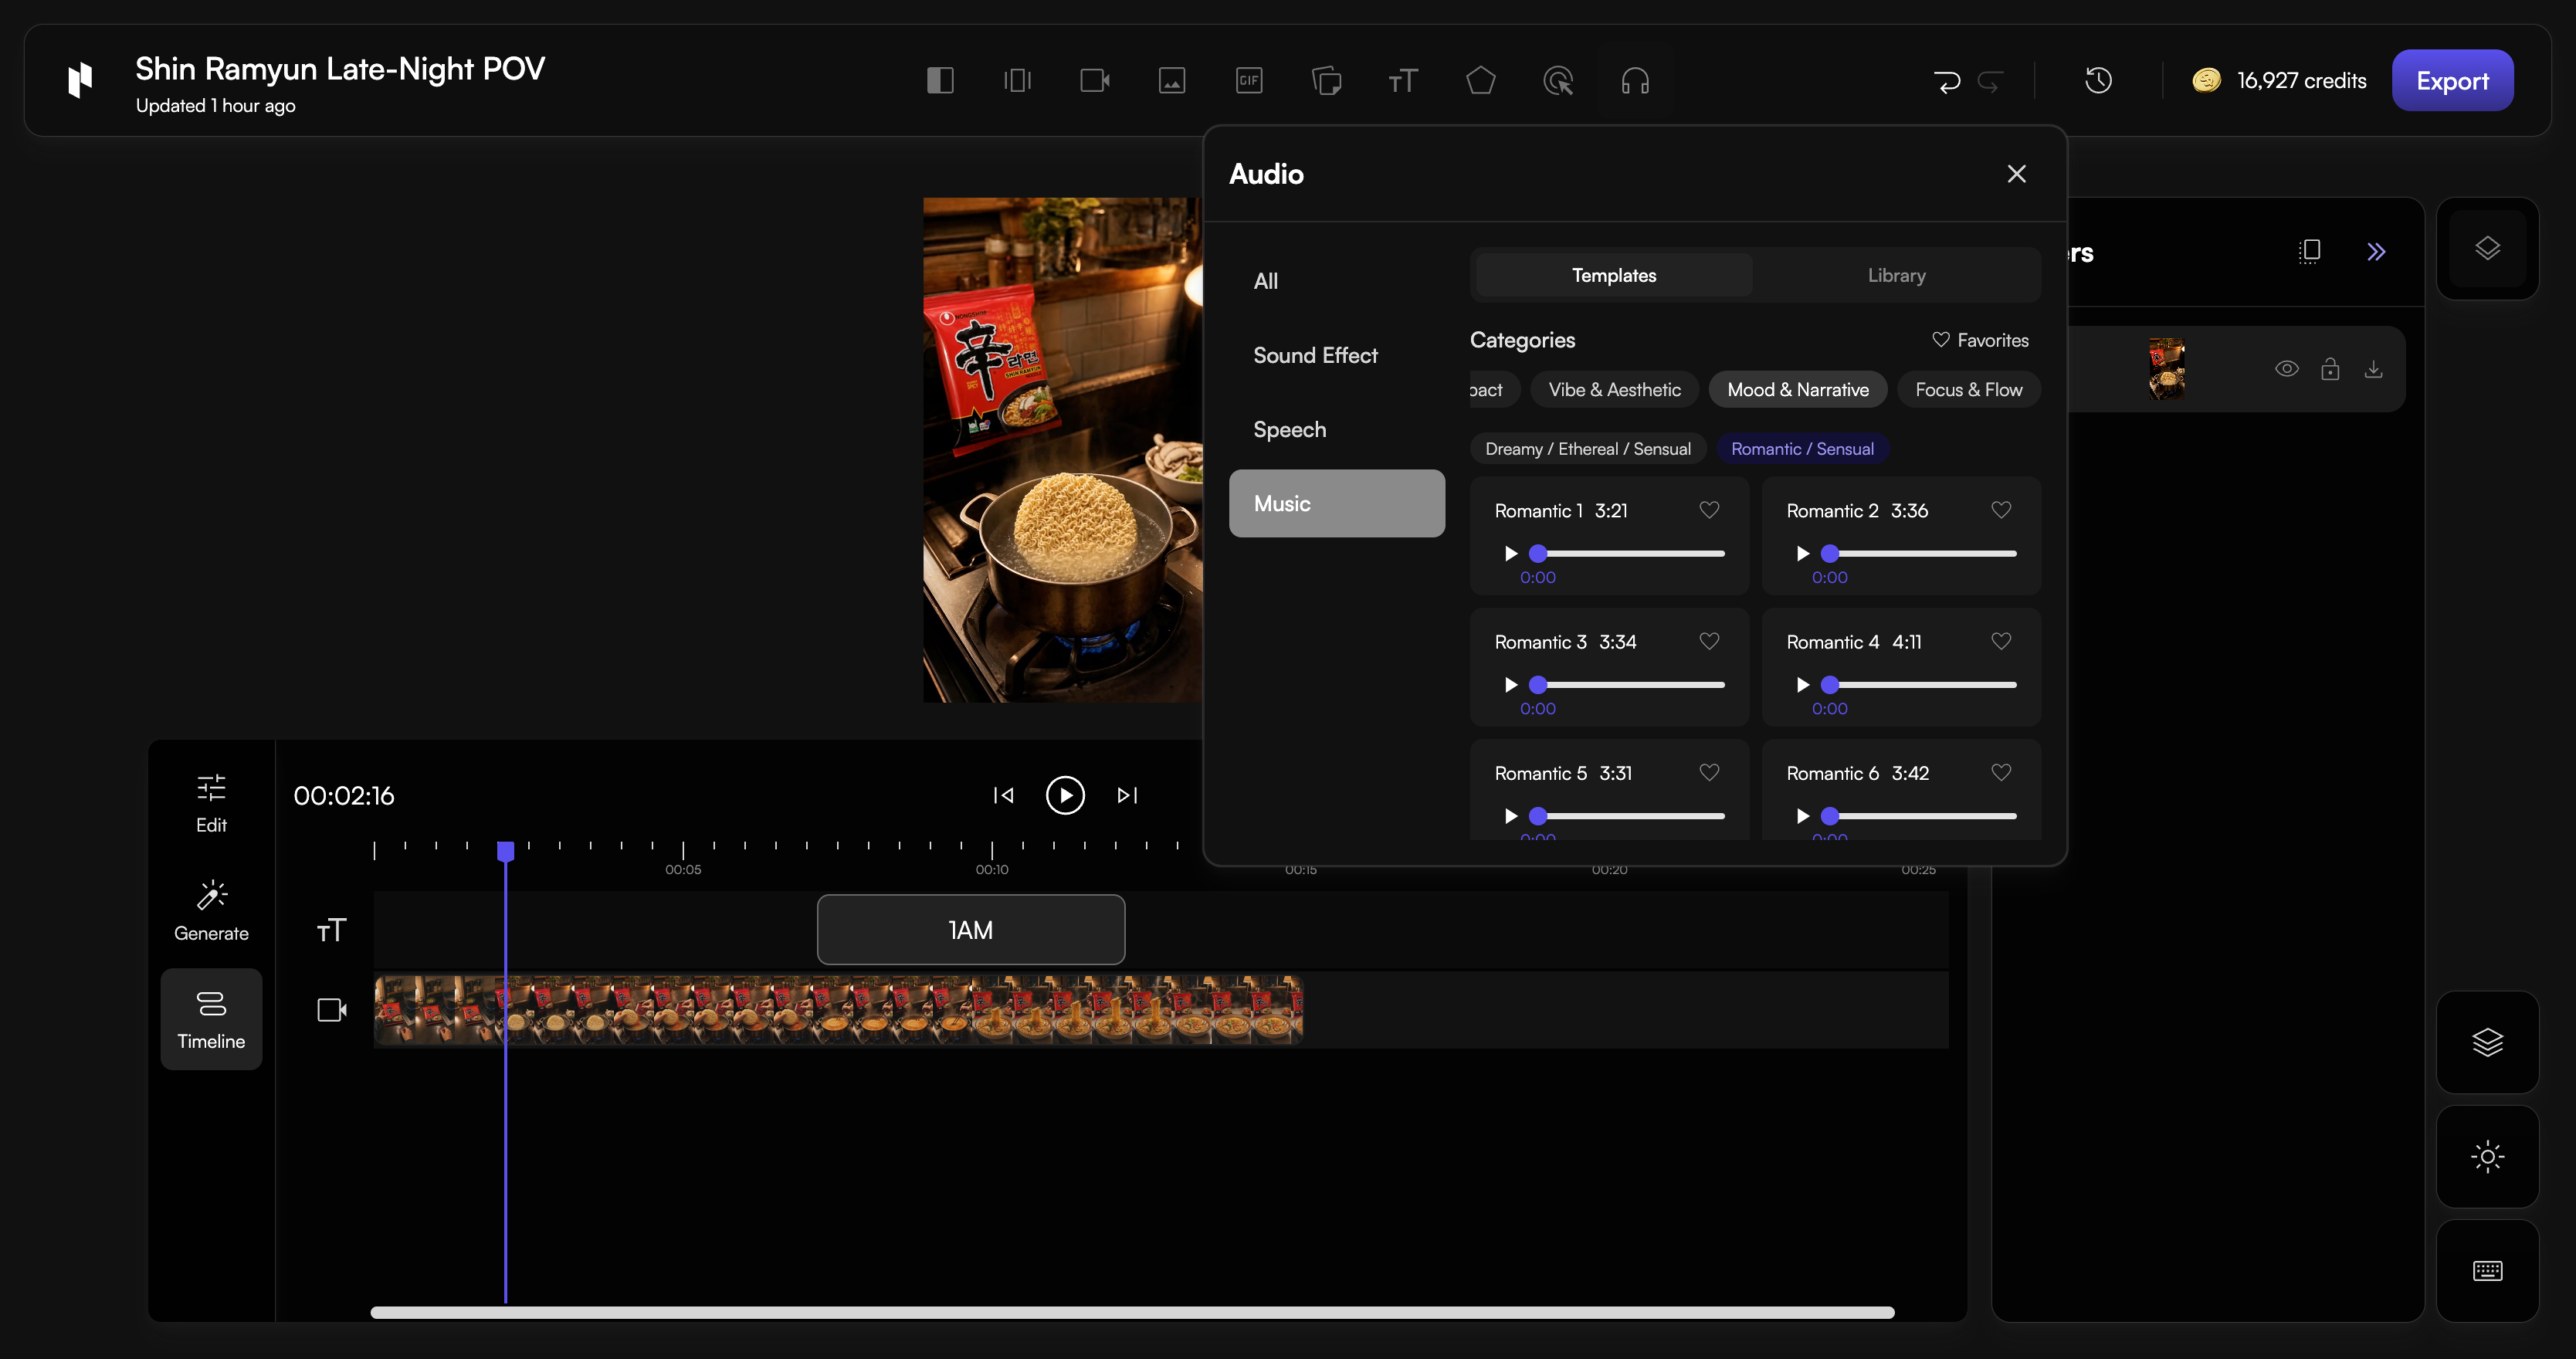Screen dimensions: 2576x1359
Task: Click the credits coin icon
Action: (2206, 80)
